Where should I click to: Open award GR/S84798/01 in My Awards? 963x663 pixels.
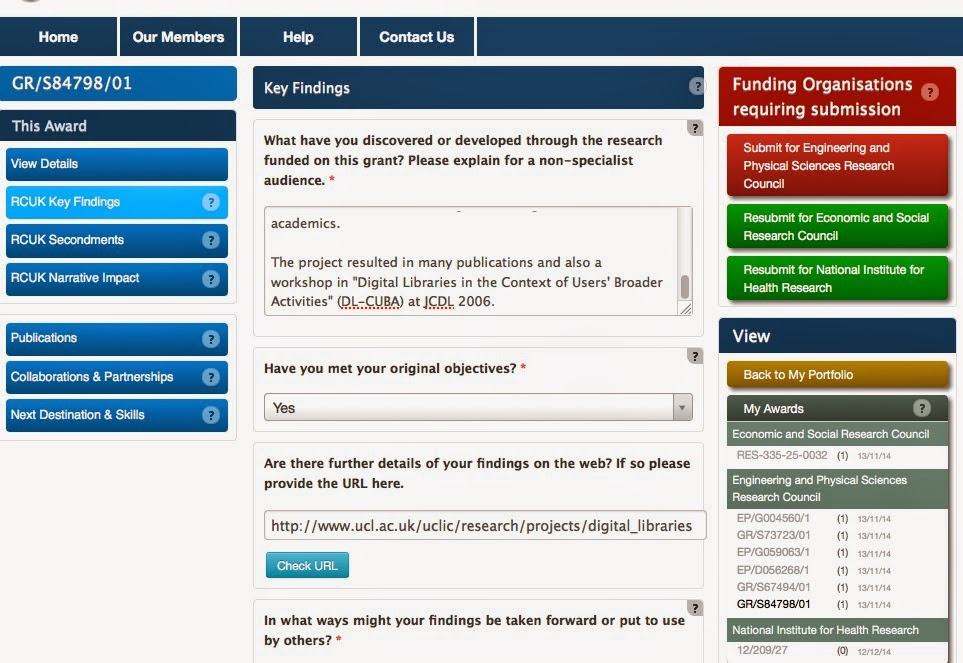click(773, 604)
